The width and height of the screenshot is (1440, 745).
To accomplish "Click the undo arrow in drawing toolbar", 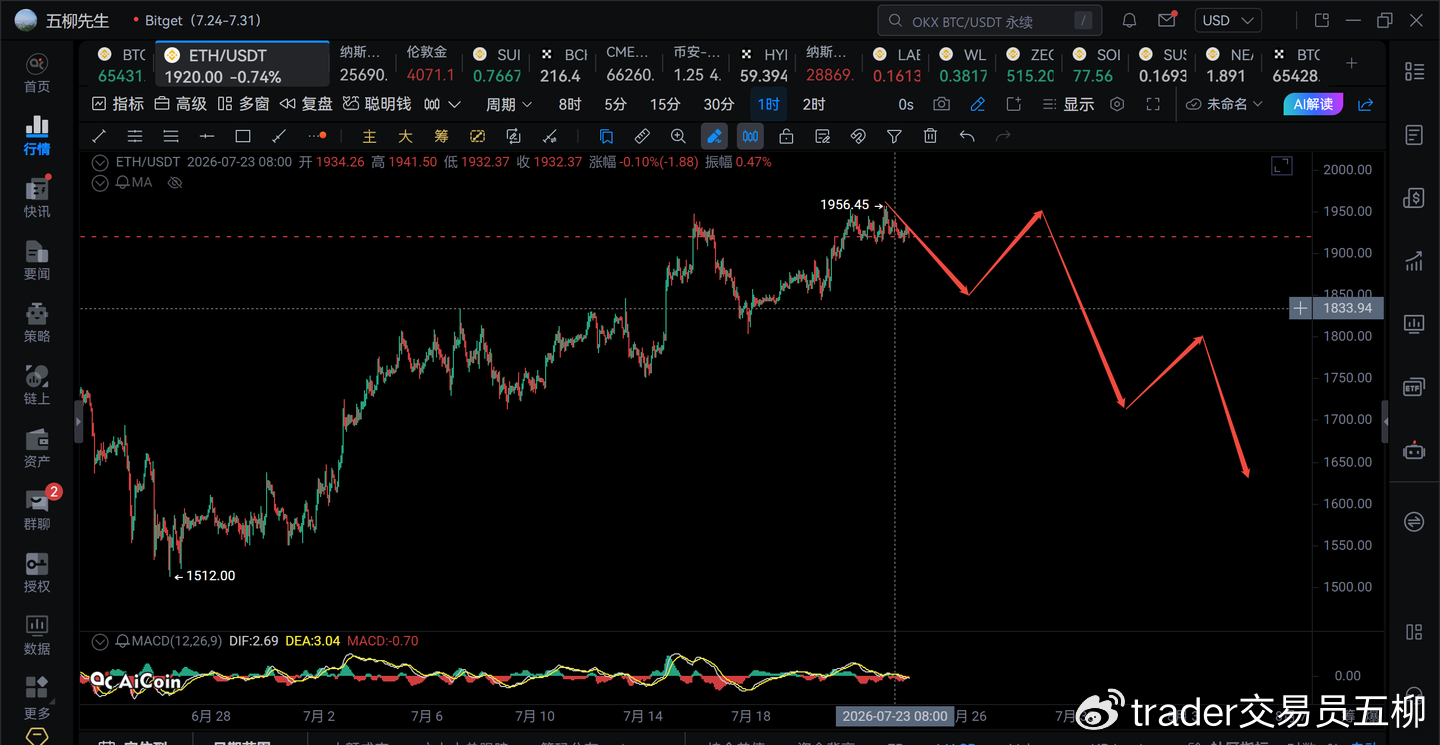I will click(x=967, y=136).
